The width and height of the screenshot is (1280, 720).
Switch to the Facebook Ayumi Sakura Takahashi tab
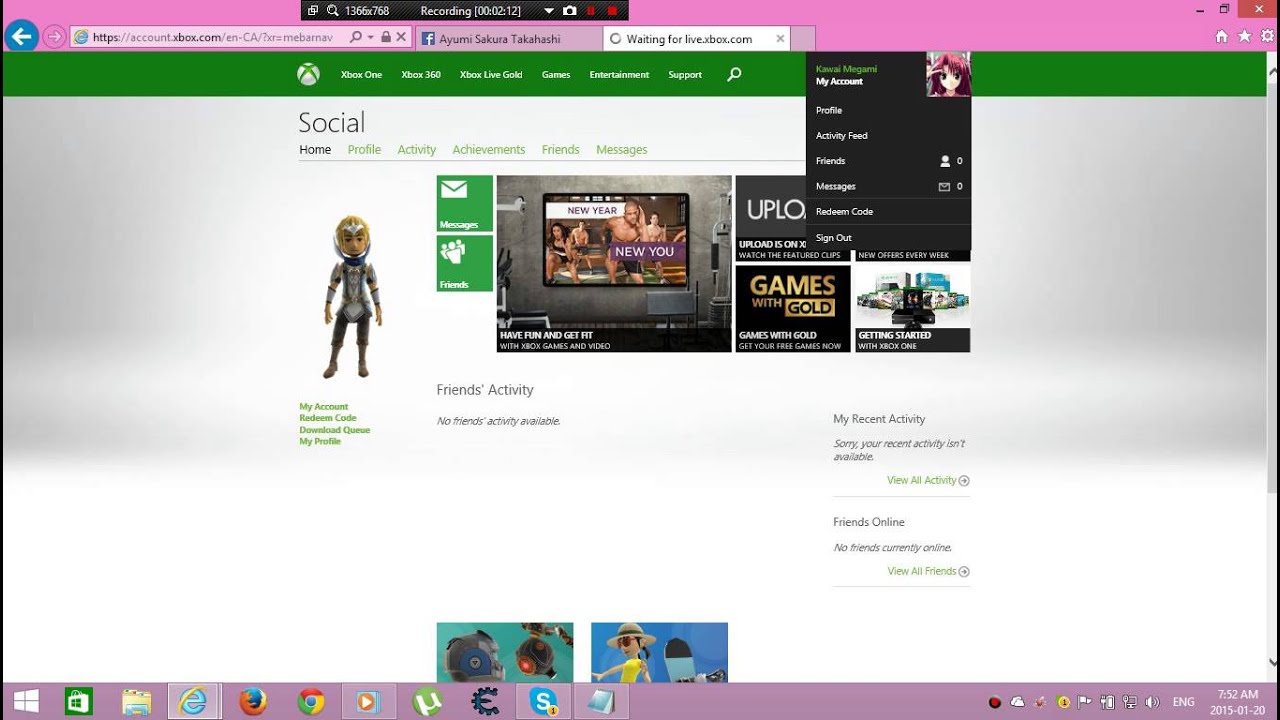pos(507,39)
